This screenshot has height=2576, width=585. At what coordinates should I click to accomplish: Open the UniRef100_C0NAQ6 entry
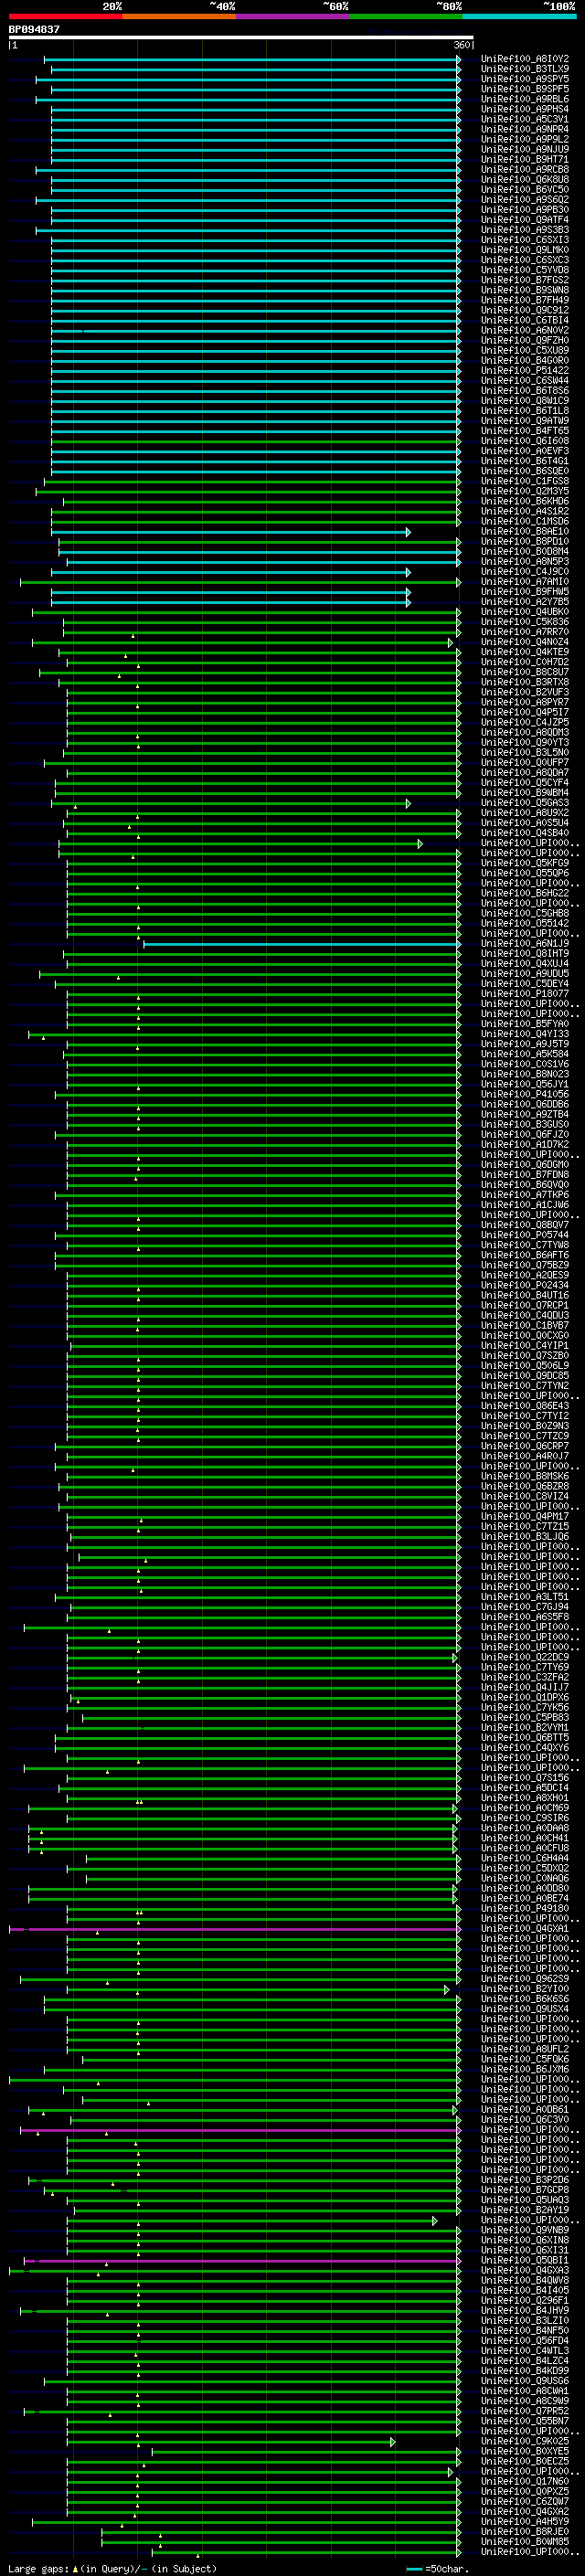pyautogui.click(x=525, y=1879)
